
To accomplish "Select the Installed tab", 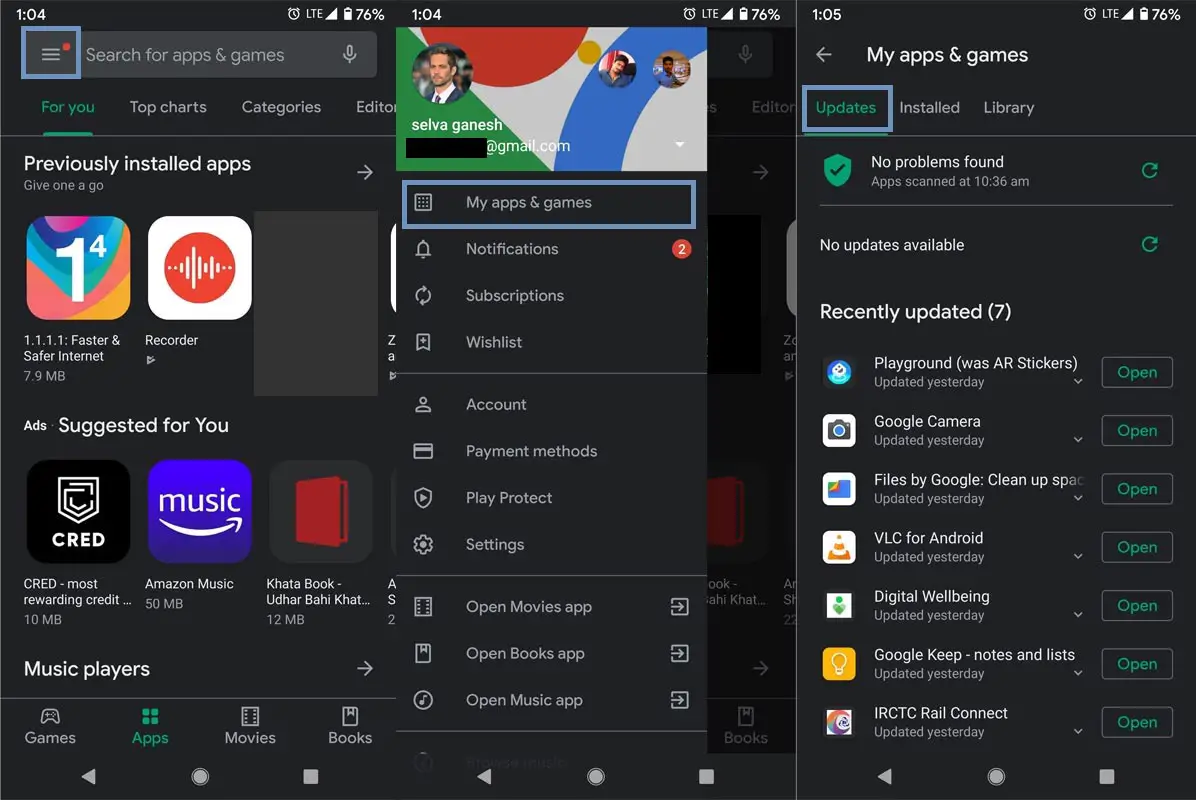I will coord(929,108).
